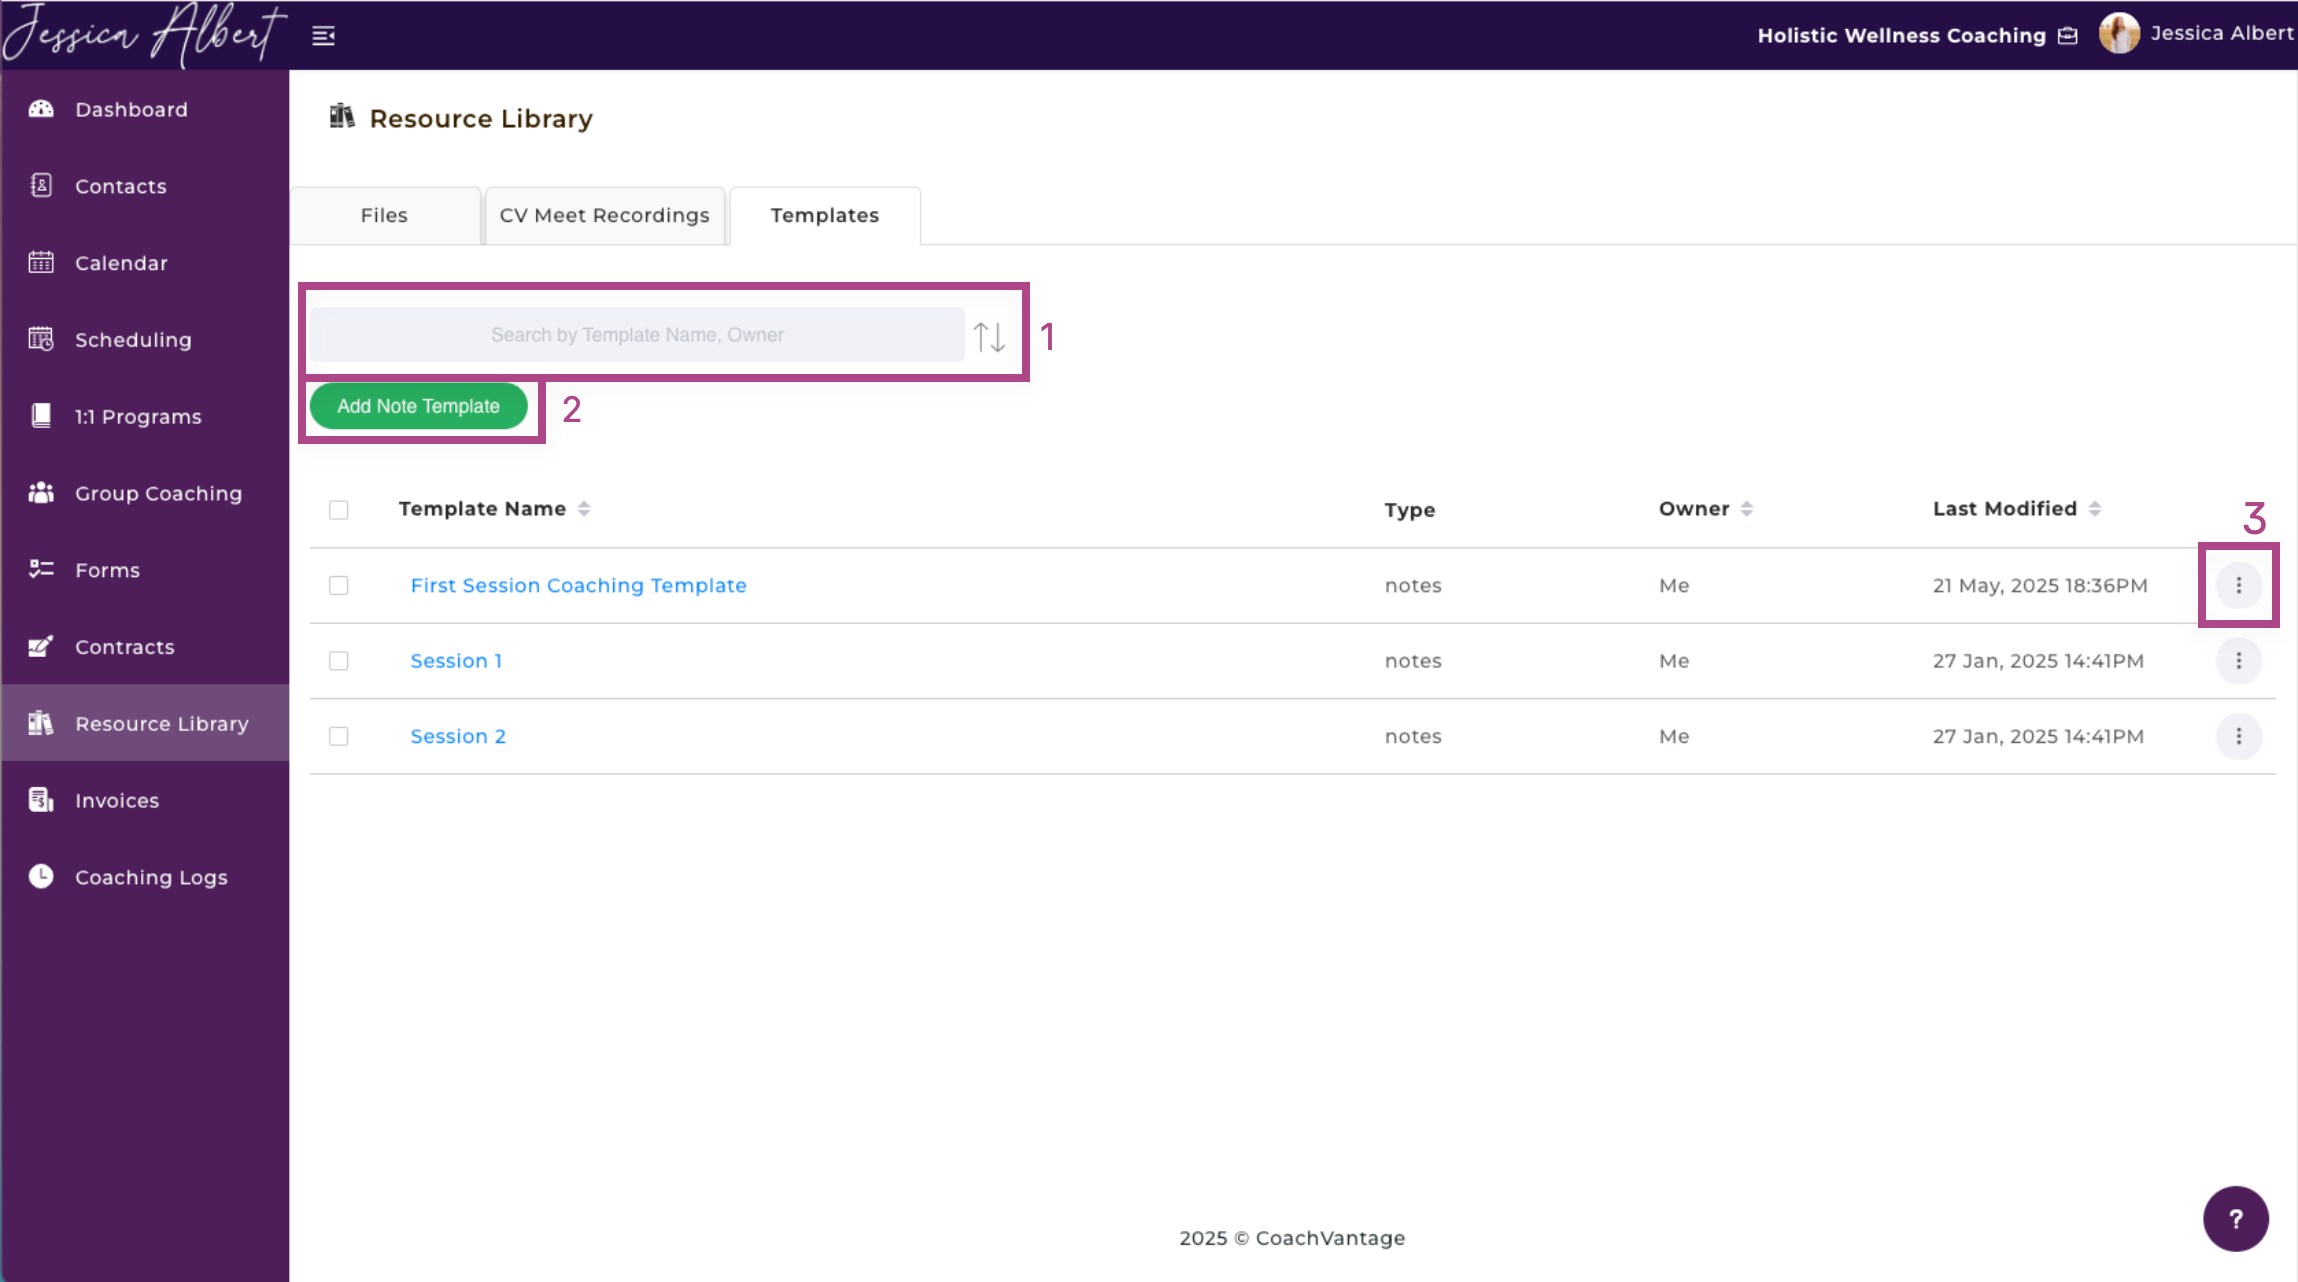2298x1282 pixels.
Task: Switch to the CV Meet Recordings tab
Action: (605, 215)
